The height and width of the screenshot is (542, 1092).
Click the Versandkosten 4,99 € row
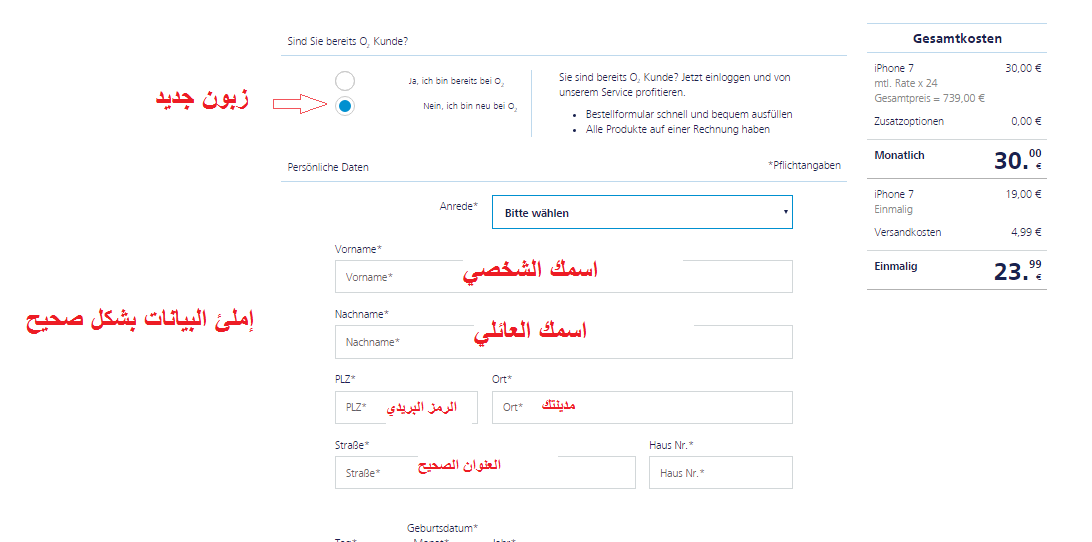point(957,232)
